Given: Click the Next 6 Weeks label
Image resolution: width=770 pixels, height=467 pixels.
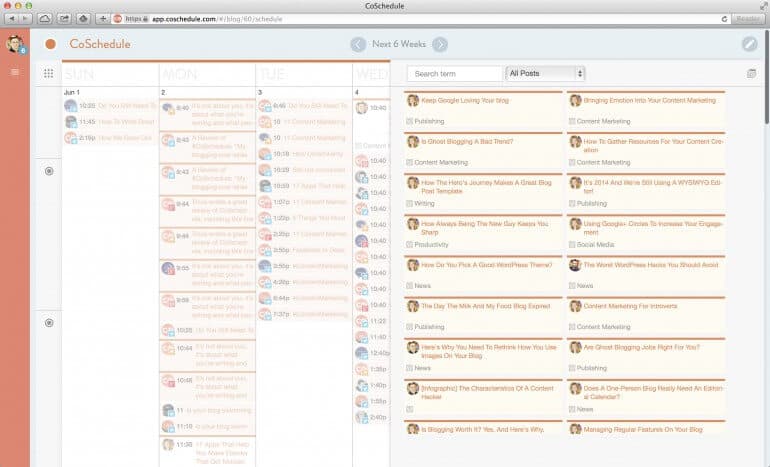Looking at the screenshot, I should [399, 44].
